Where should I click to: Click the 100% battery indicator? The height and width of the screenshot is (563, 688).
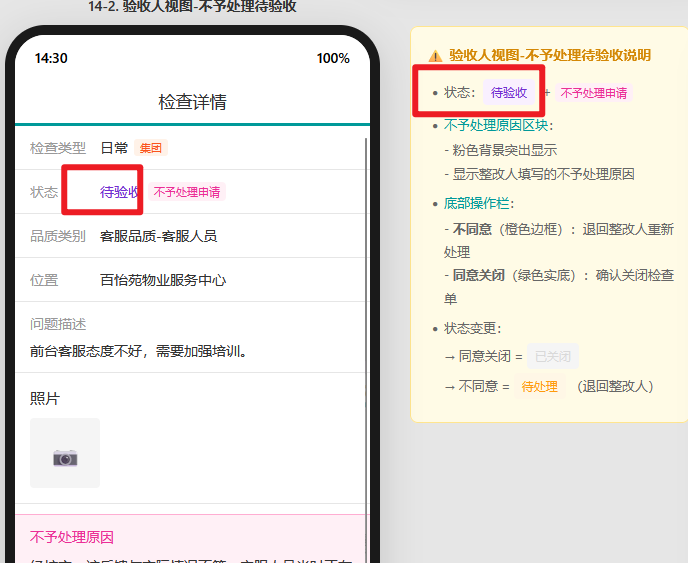[x=333, y=58]
